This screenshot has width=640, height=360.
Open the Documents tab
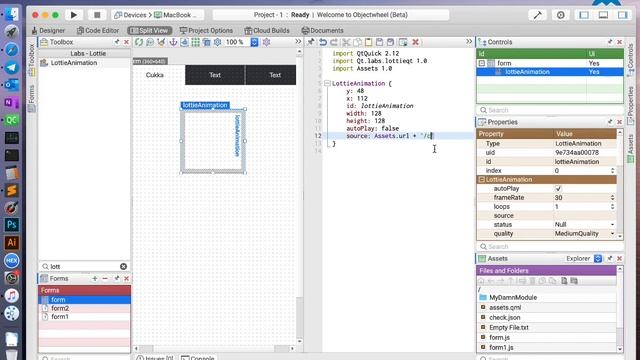point(322,31)
